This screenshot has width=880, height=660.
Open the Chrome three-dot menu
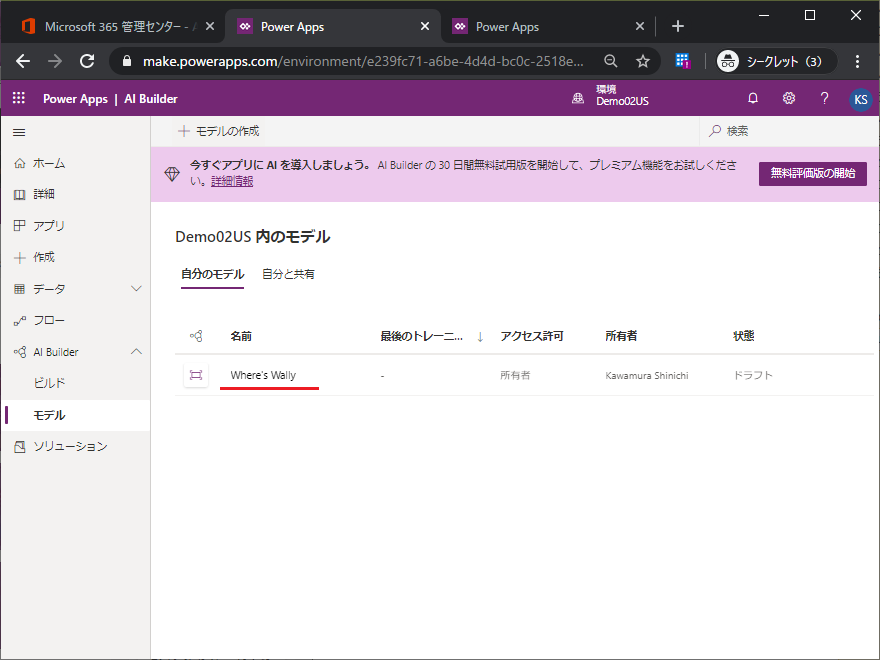pos(857,61)
